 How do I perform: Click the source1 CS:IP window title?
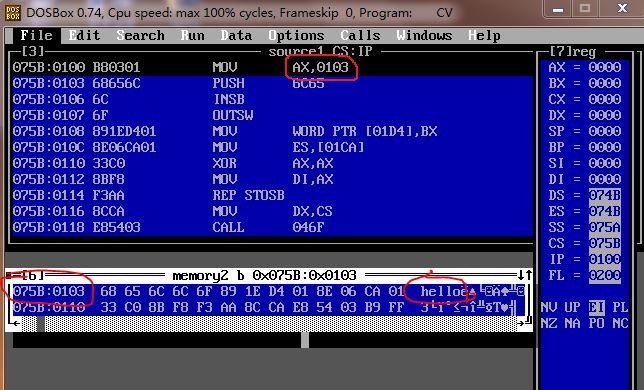[x=320, y=51]
